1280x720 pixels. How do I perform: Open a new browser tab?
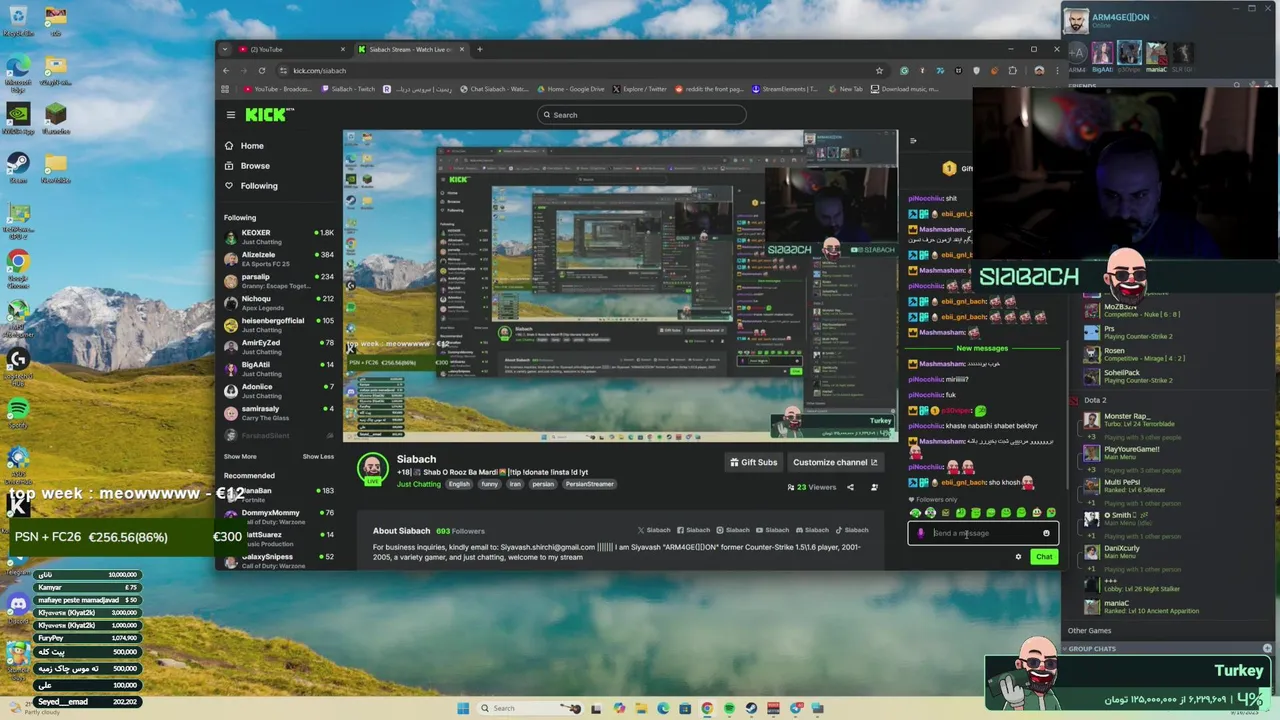479,49
